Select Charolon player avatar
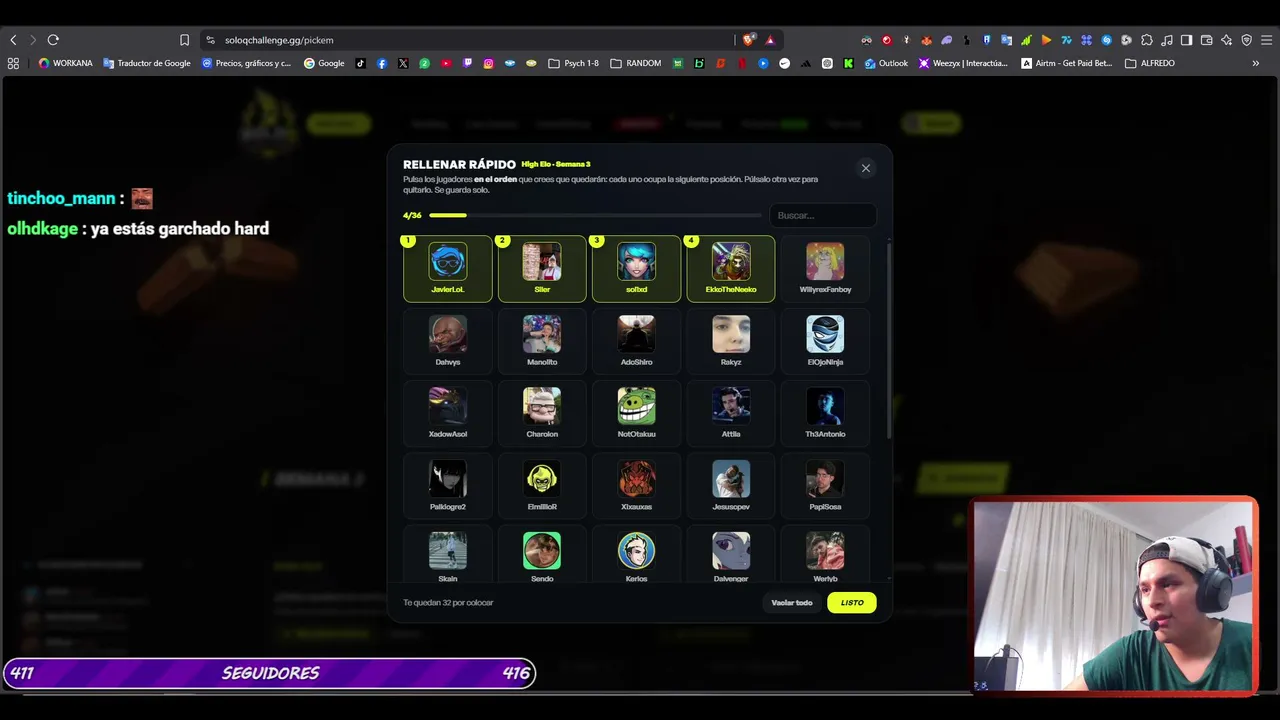This screenshot has width=1280, height=720. (542, 406)
